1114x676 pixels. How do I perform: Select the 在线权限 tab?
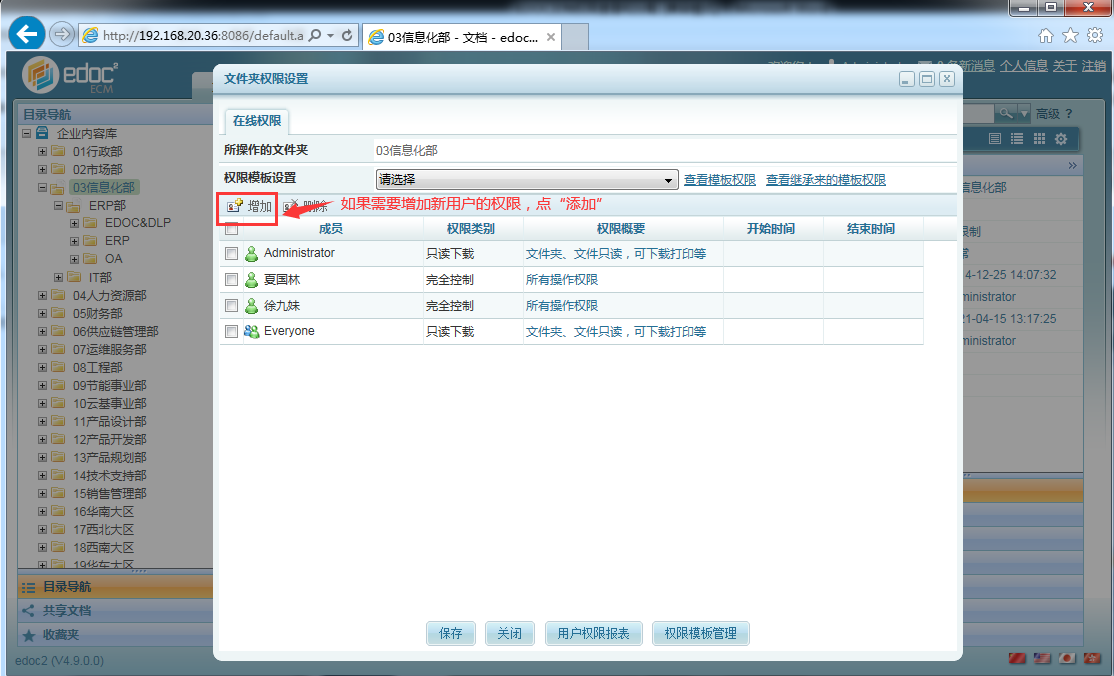click(257, 121)
